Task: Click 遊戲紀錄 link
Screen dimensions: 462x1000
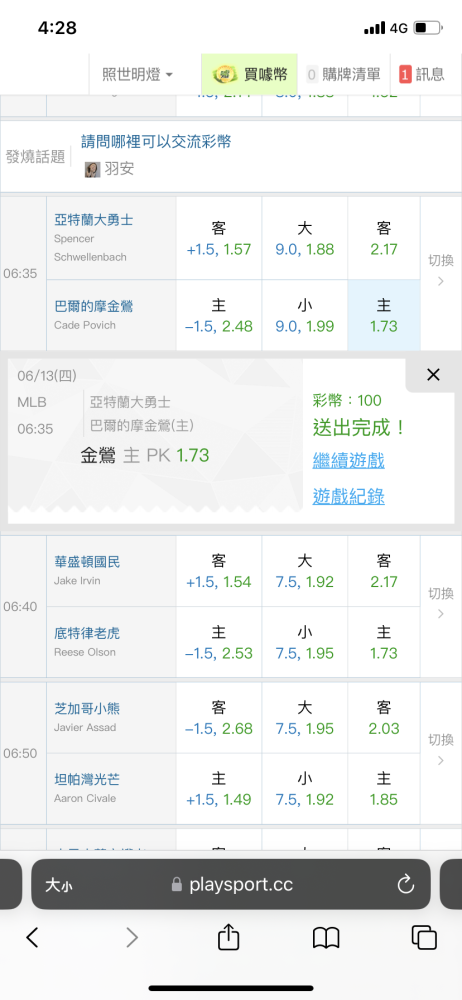Action: [x=348, y=496]
